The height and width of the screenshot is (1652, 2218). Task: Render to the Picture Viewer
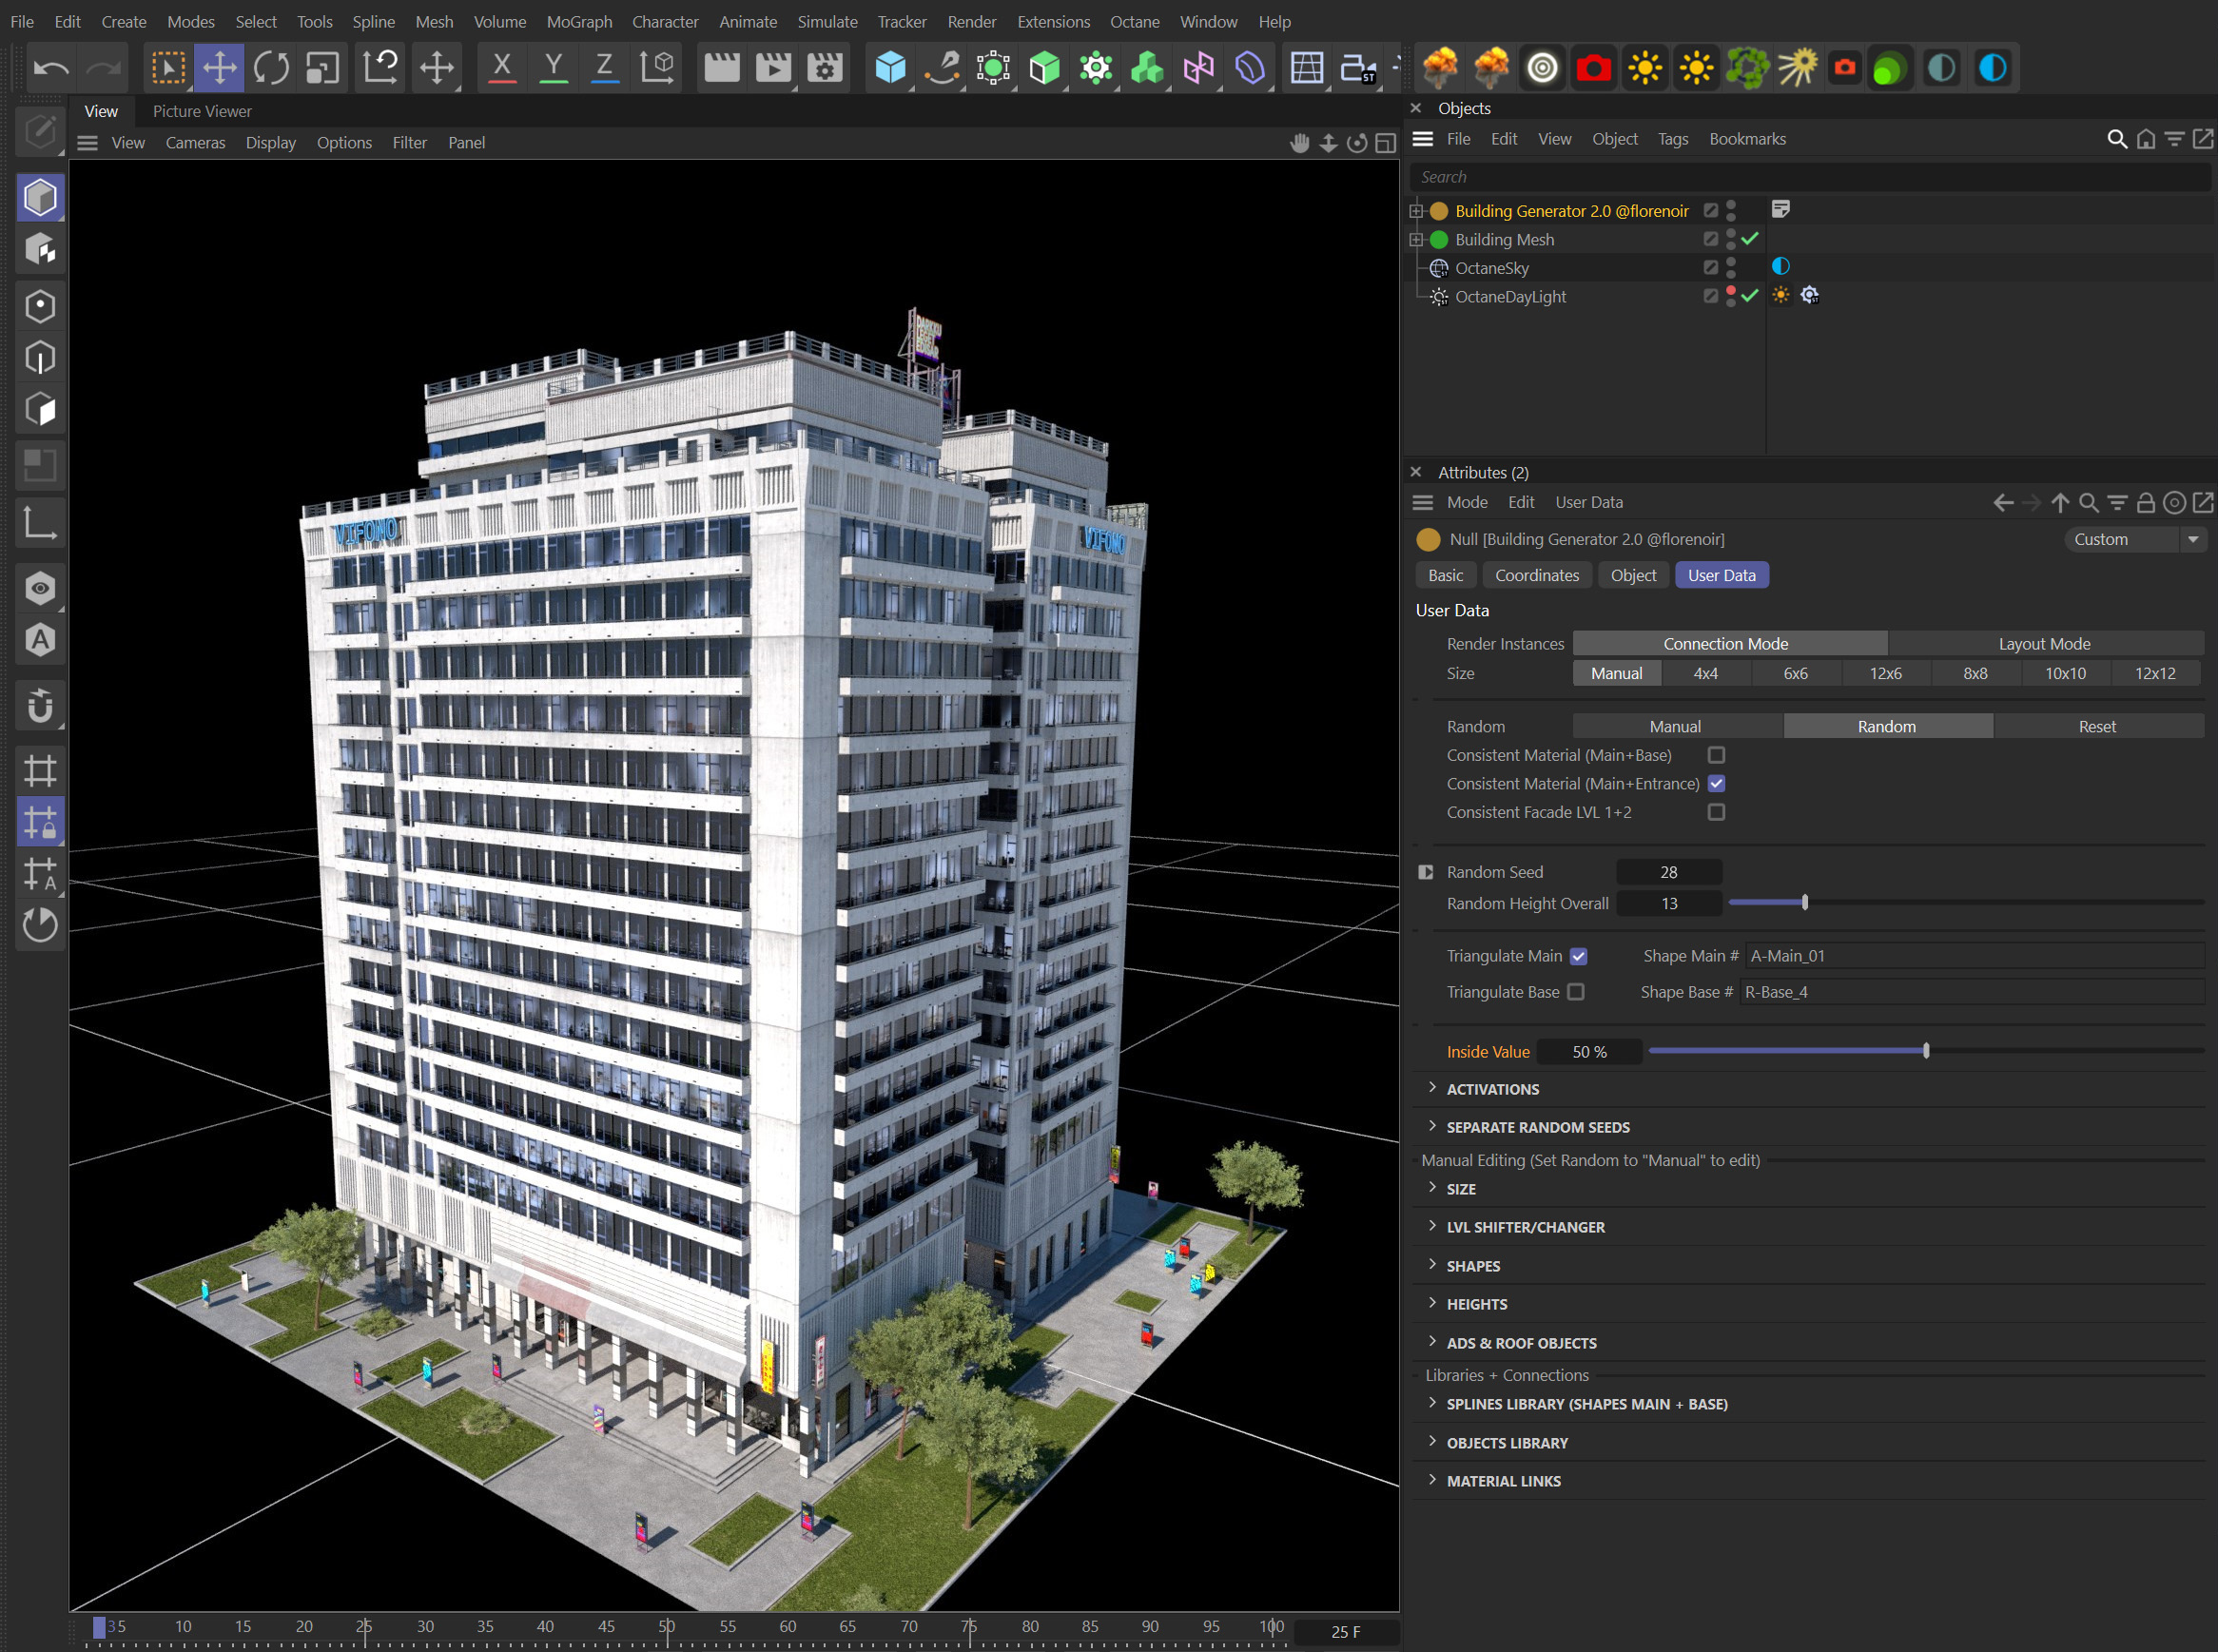pos(772,68)
